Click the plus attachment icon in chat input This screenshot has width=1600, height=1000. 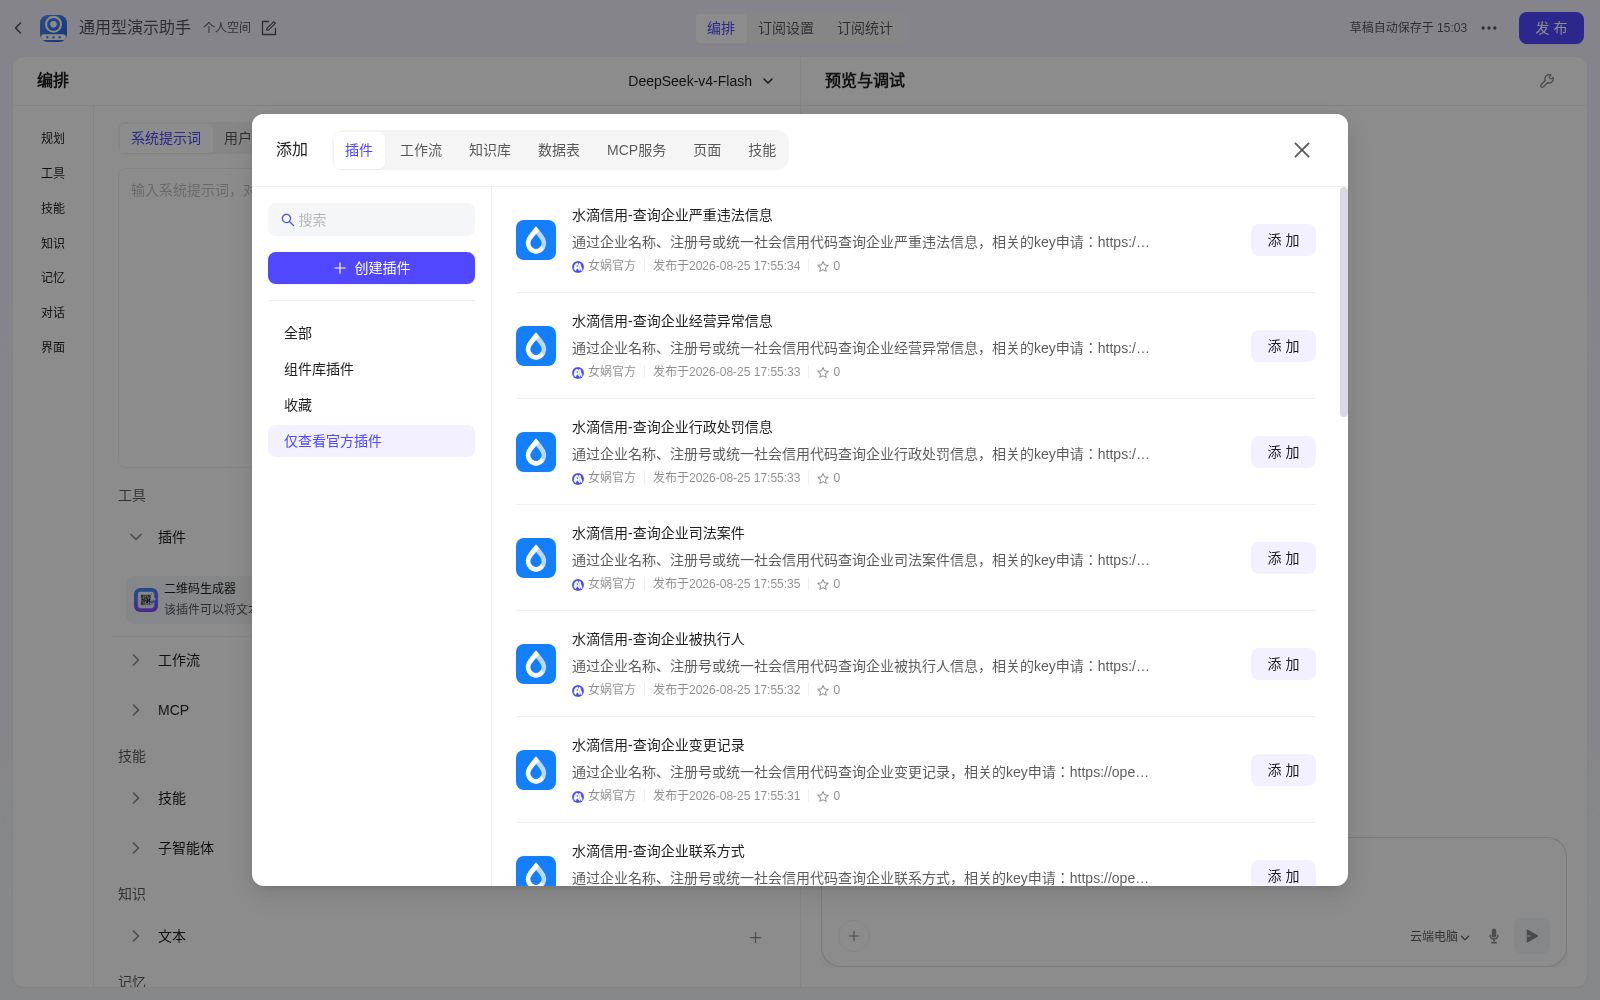click(x=854, y=936)
